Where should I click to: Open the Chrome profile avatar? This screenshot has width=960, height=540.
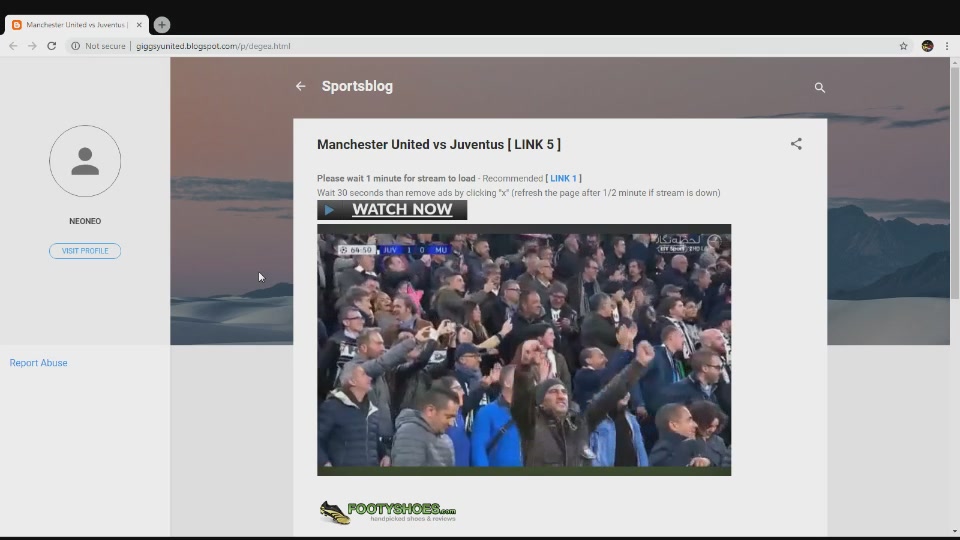click(x=927, y=46)
